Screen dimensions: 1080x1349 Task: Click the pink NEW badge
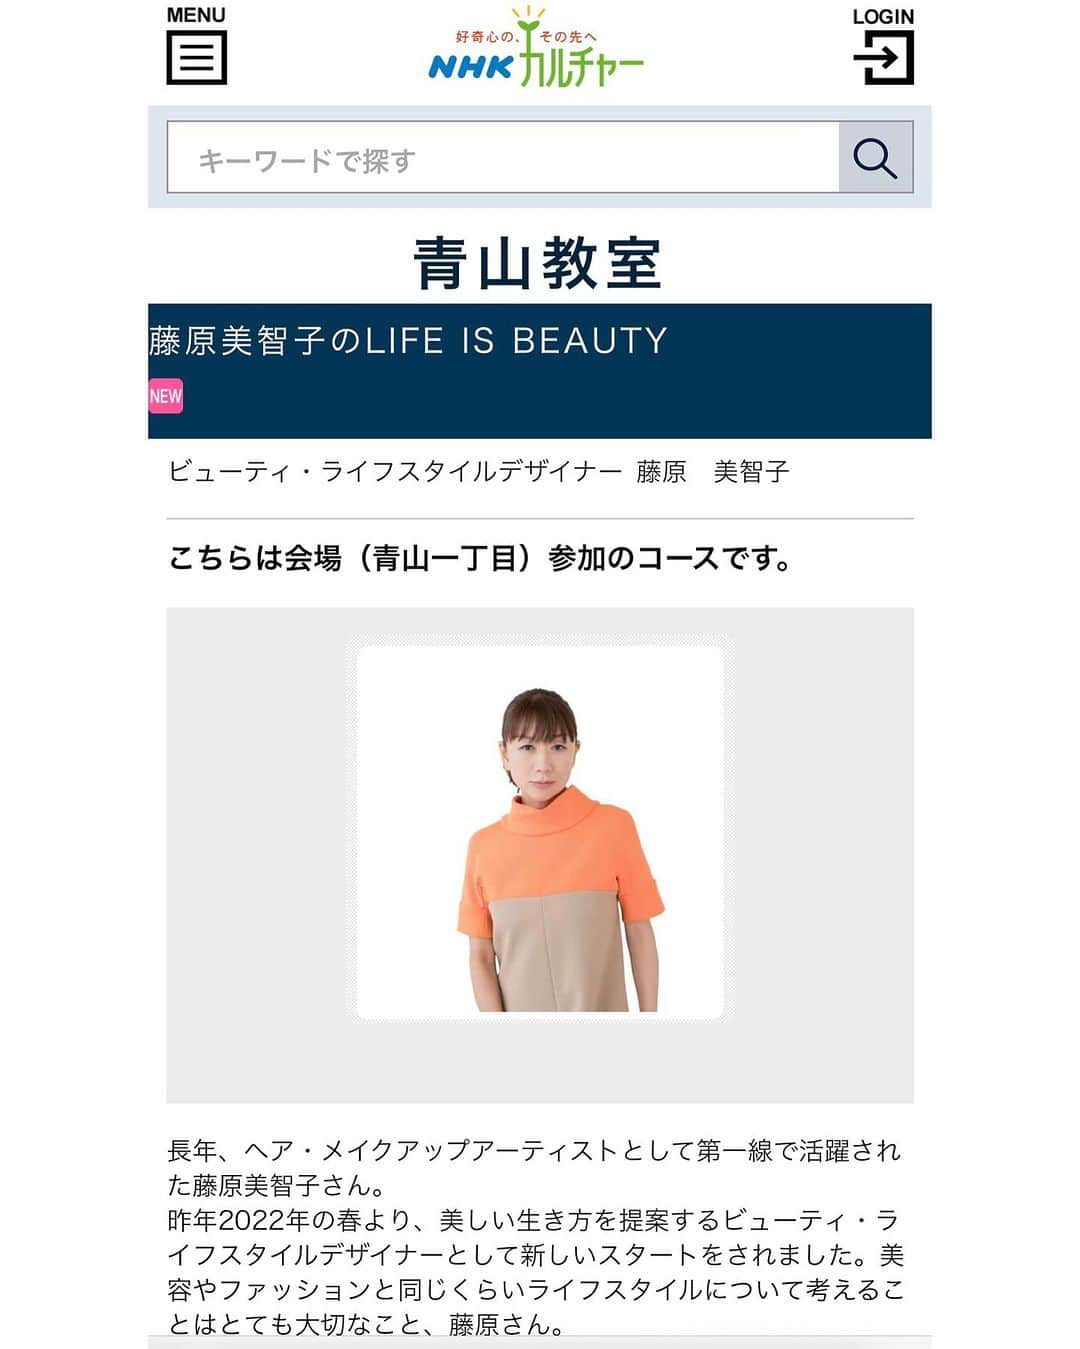[x=166, y=396]
